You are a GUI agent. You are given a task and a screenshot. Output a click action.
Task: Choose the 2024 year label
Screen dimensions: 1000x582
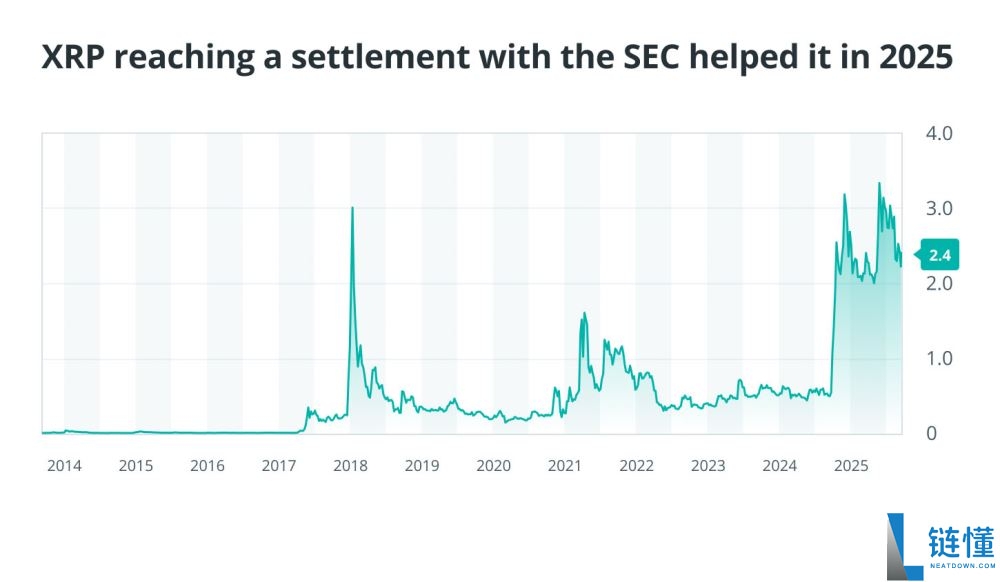779,466
